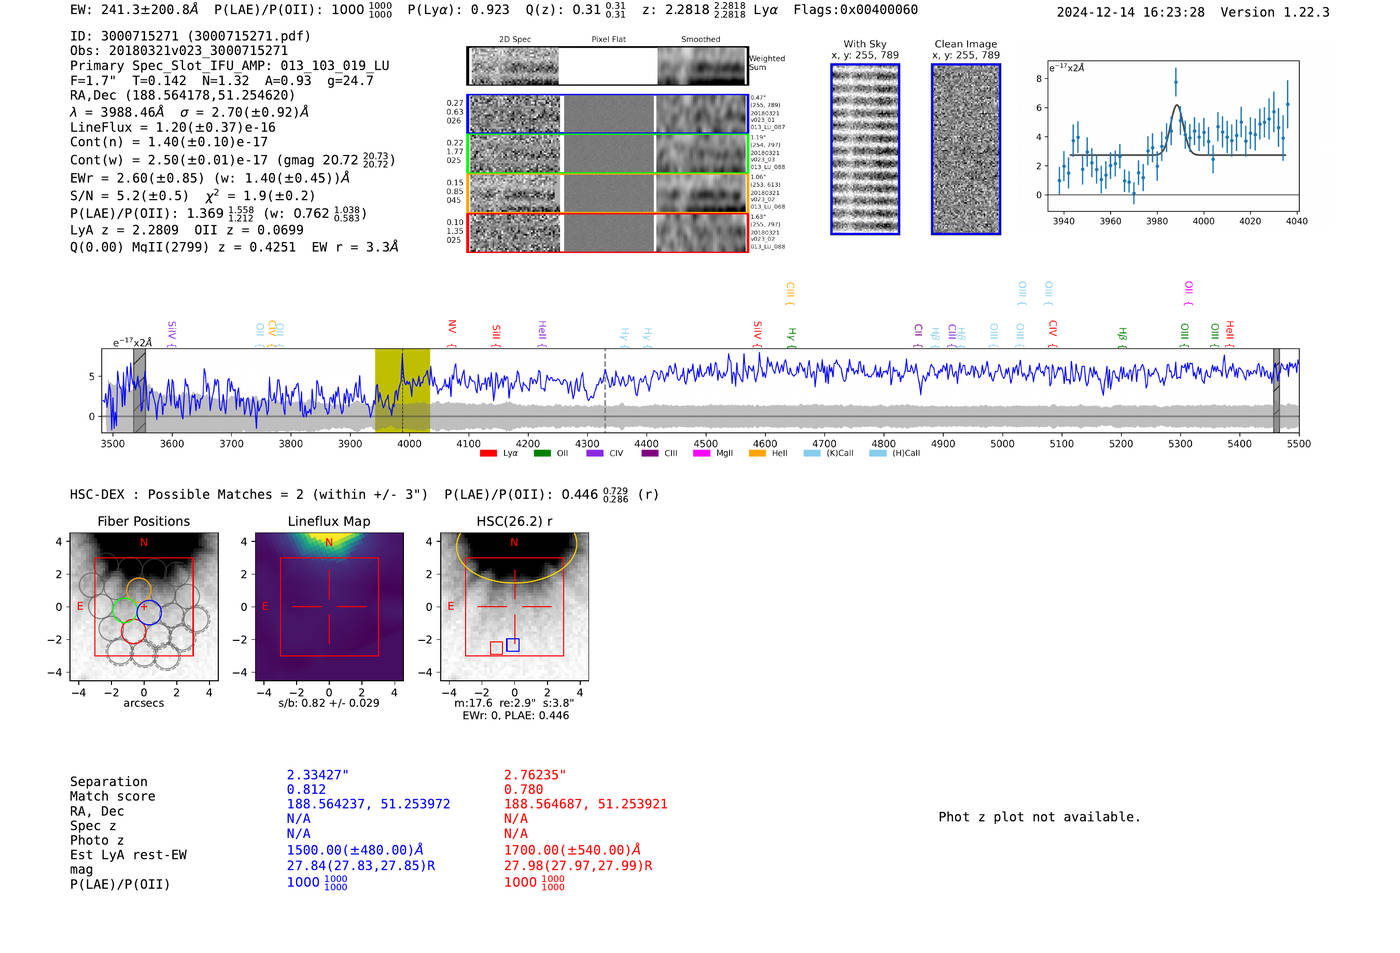Click the Primary Spec_Slot_IFU_AMP line

click(x=230, y=66)
